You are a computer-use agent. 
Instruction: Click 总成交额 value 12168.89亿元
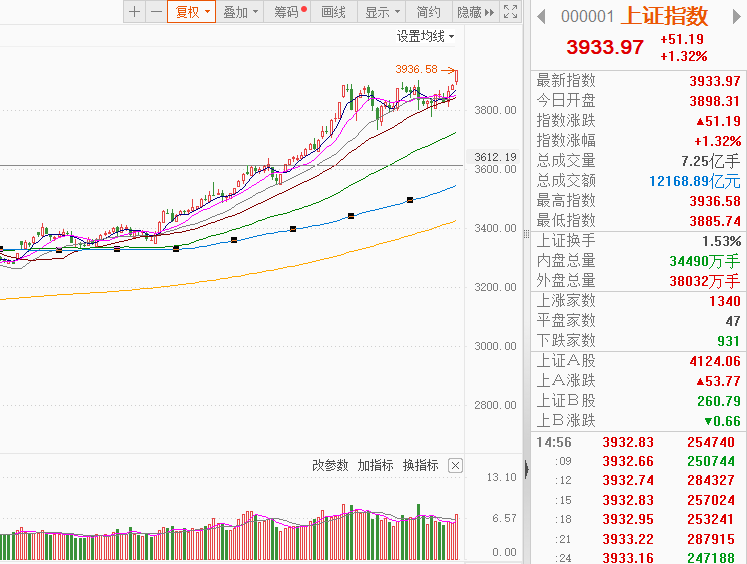tap(695, 181)
